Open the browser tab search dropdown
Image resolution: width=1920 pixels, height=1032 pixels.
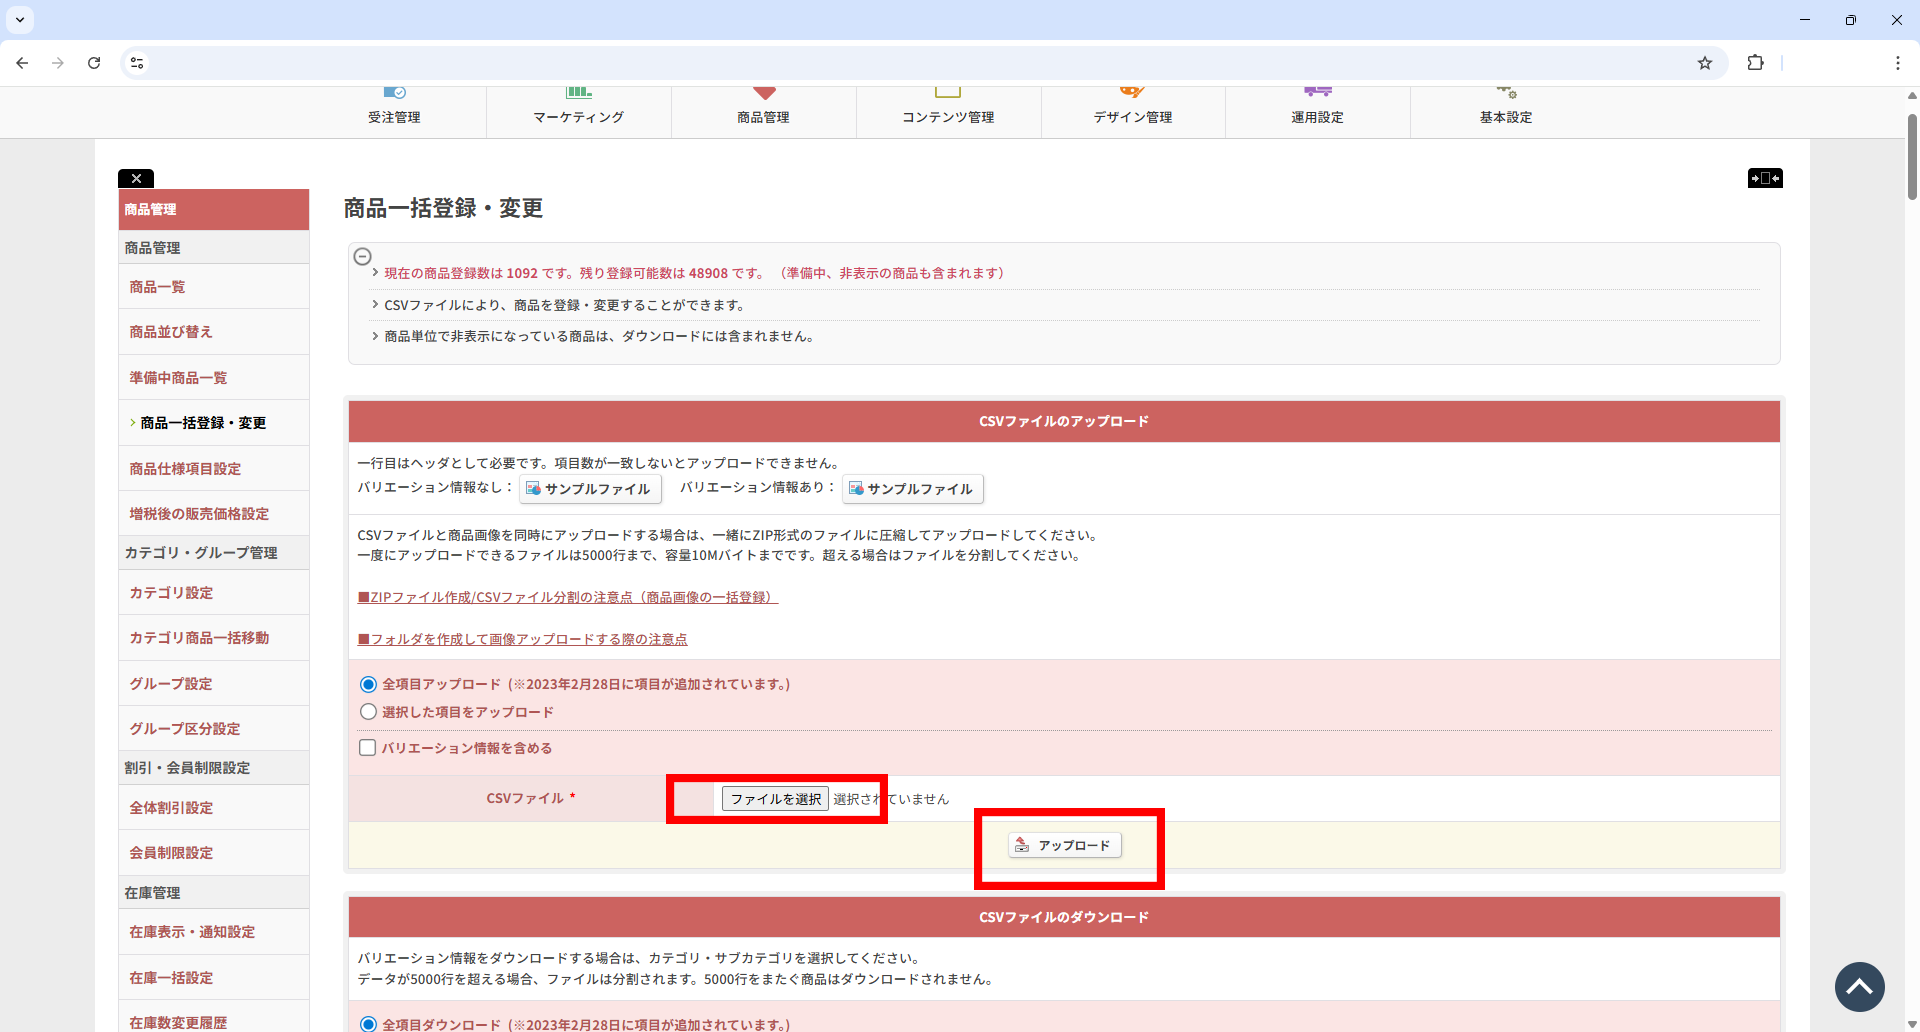click(19, 19)
